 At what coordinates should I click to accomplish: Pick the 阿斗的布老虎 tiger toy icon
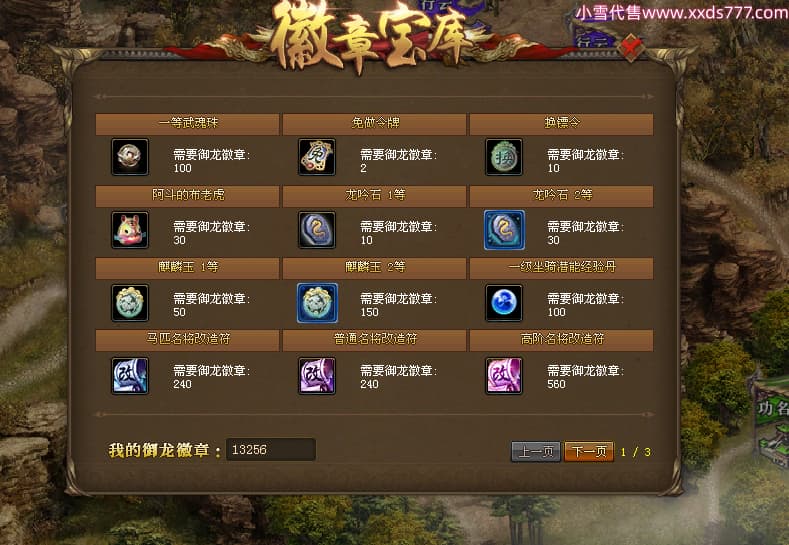pos(130,230)
